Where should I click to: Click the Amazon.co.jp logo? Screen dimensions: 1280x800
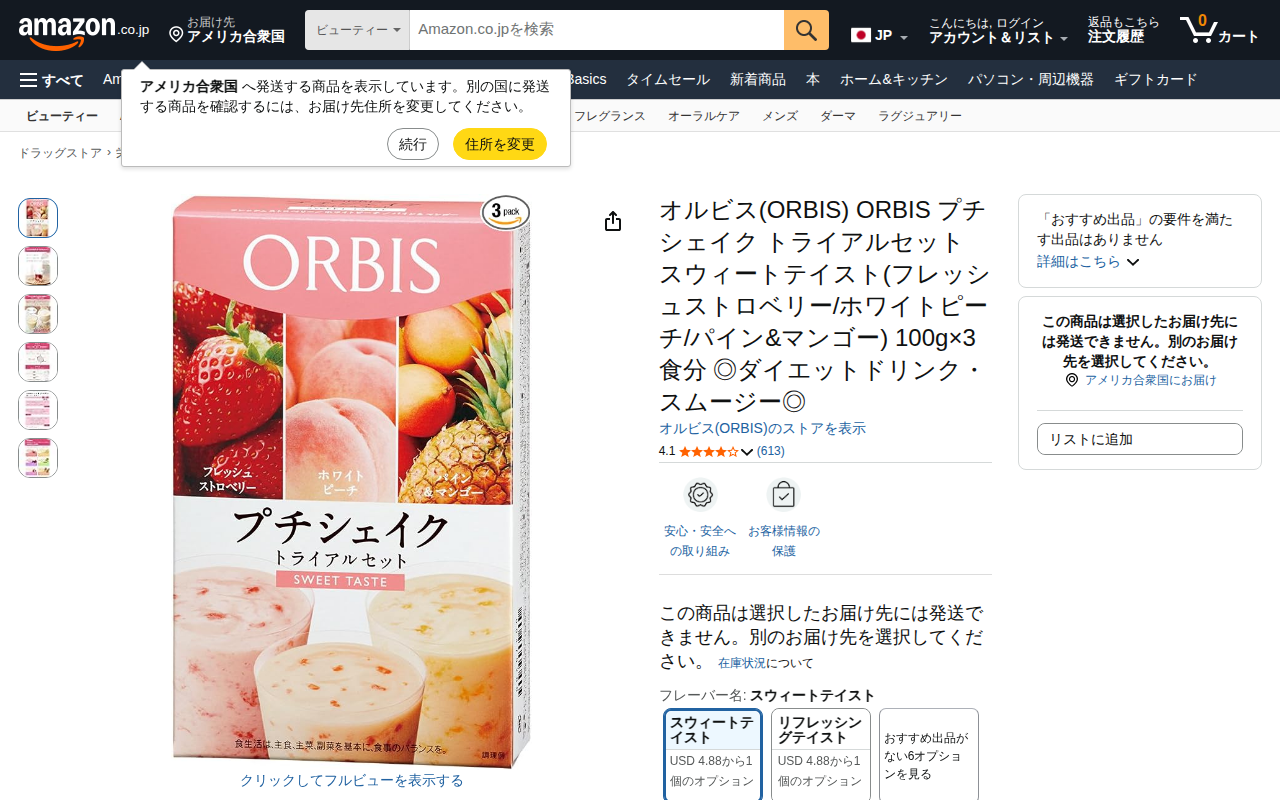pyautogui.click(x=84, y=30)
